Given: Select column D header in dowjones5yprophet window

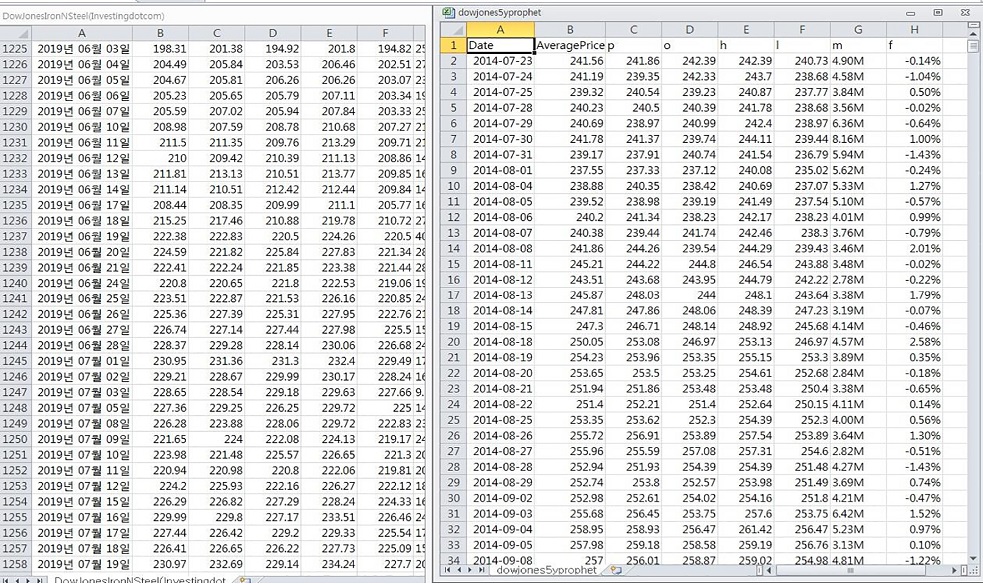Looking at the screenshot, I should coord(690,29).
